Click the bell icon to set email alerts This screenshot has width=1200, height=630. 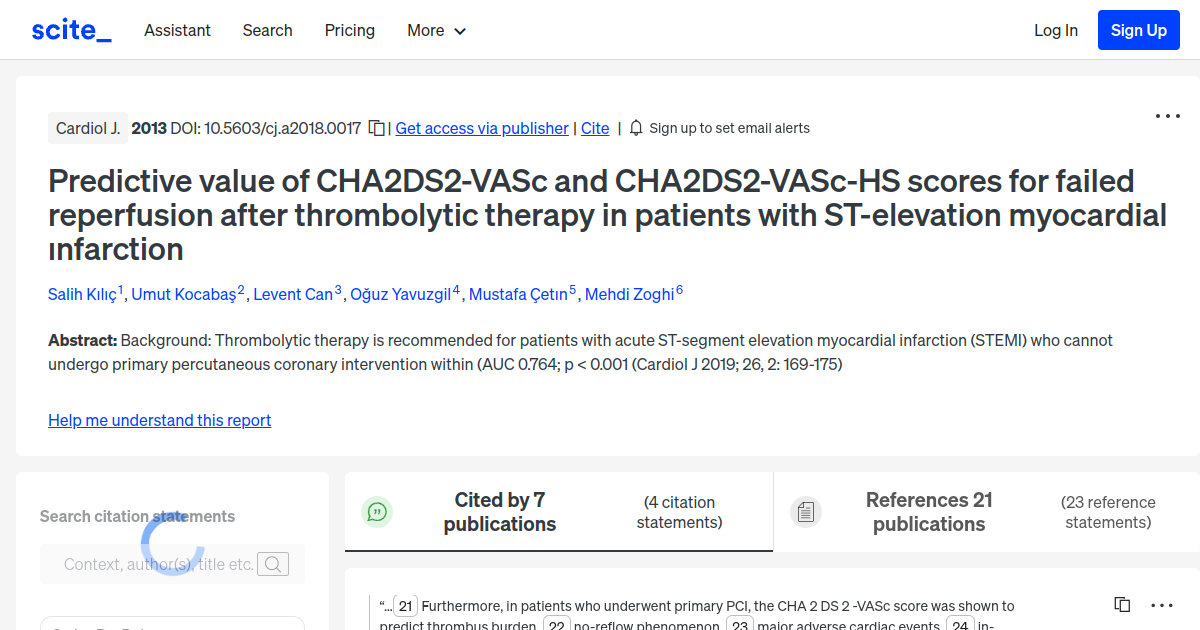tap(635, 127)
